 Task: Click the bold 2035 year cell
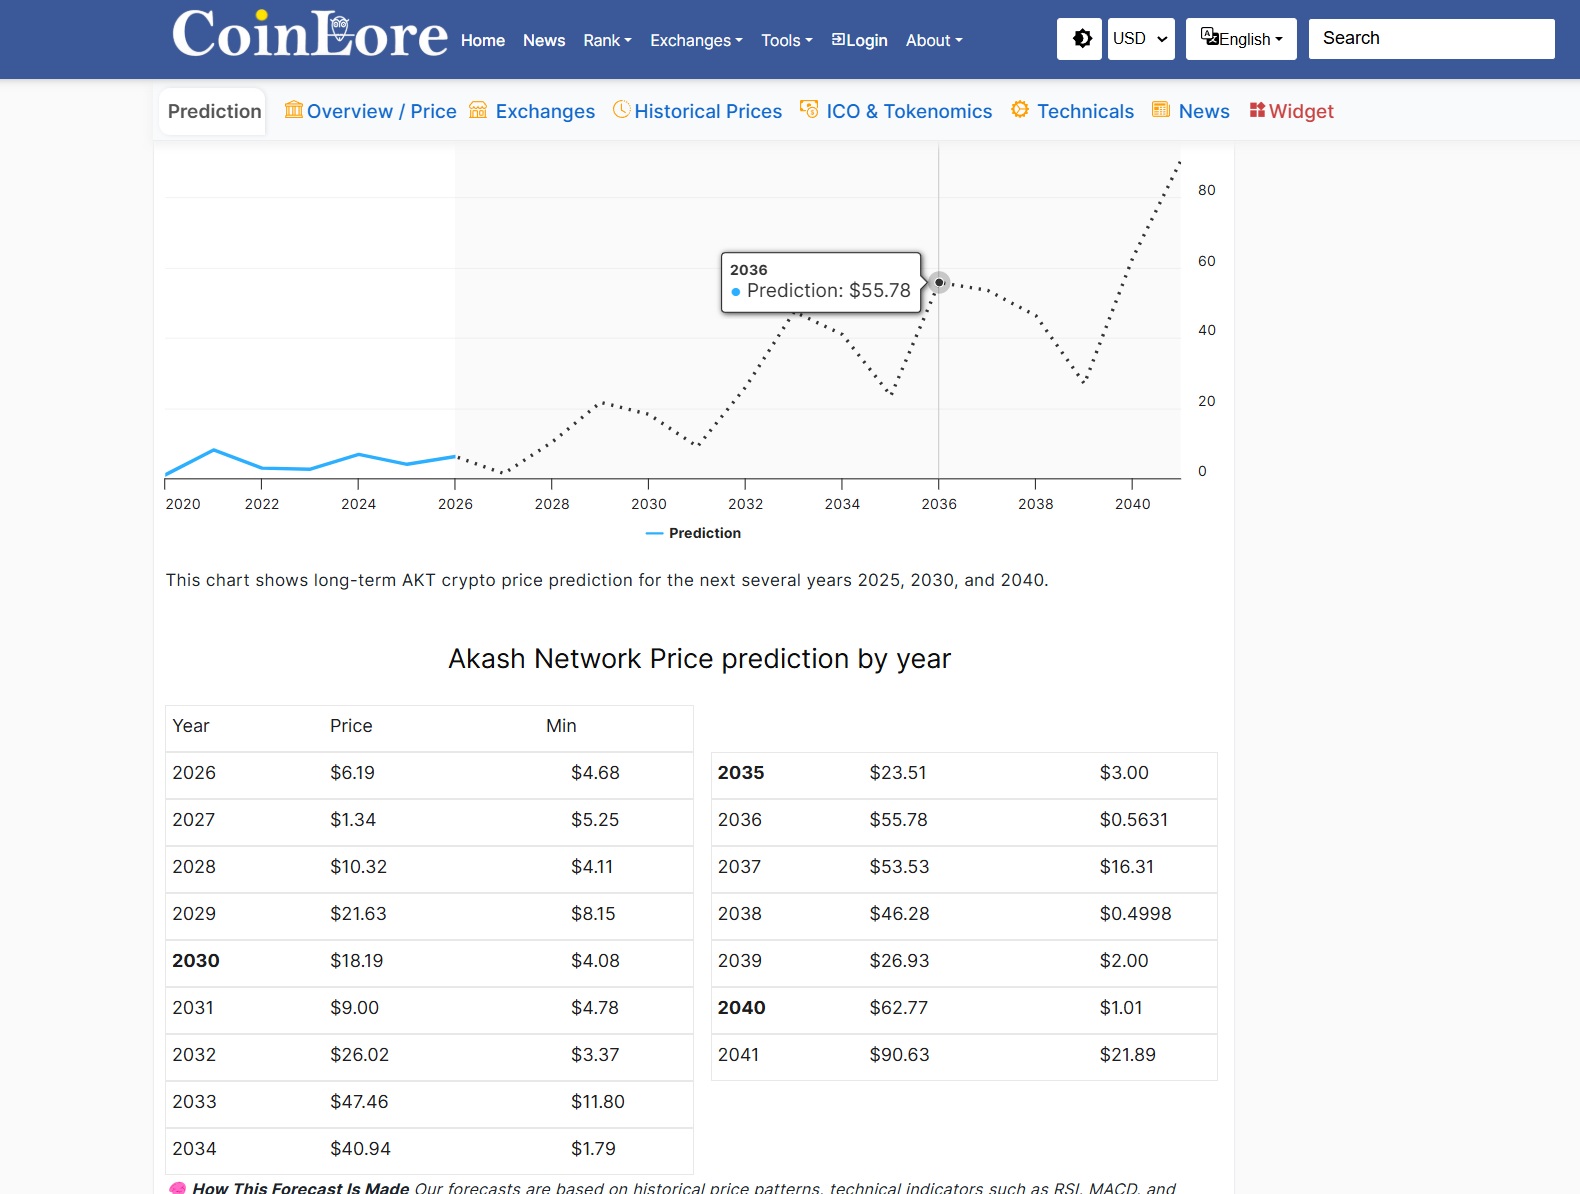click(741, 773)
